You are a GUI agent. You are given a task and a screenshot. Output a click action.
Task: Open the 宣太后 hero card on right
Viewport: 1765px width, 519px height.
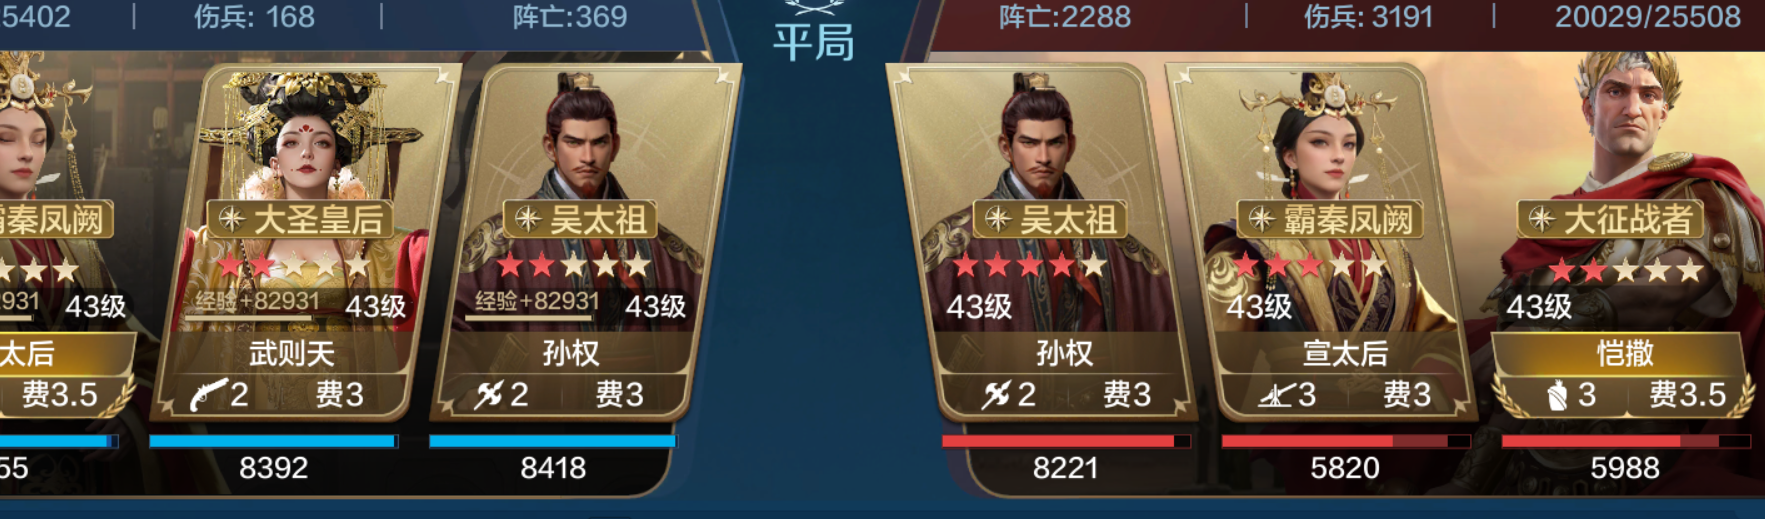[x=1320, y=240]
